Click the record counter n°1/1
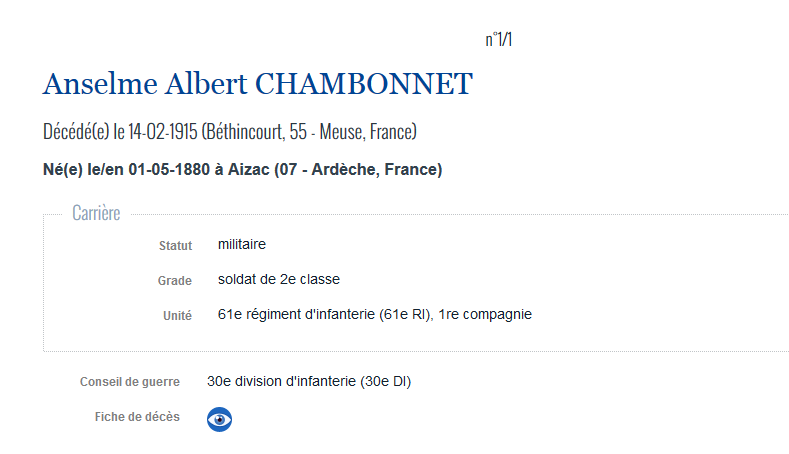The height and width of the screenshot is (454, 789). (x=499, y=39)
